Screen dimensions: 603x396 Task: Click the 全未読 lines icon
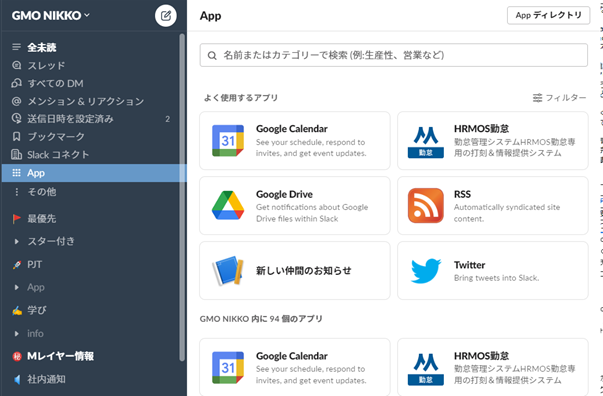pos(16,47)
